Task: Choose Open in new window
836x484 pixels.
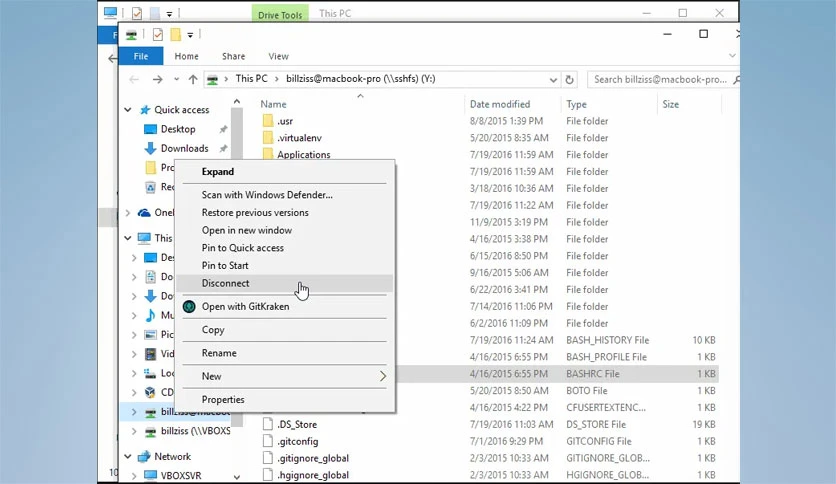Action: (284, 230)
